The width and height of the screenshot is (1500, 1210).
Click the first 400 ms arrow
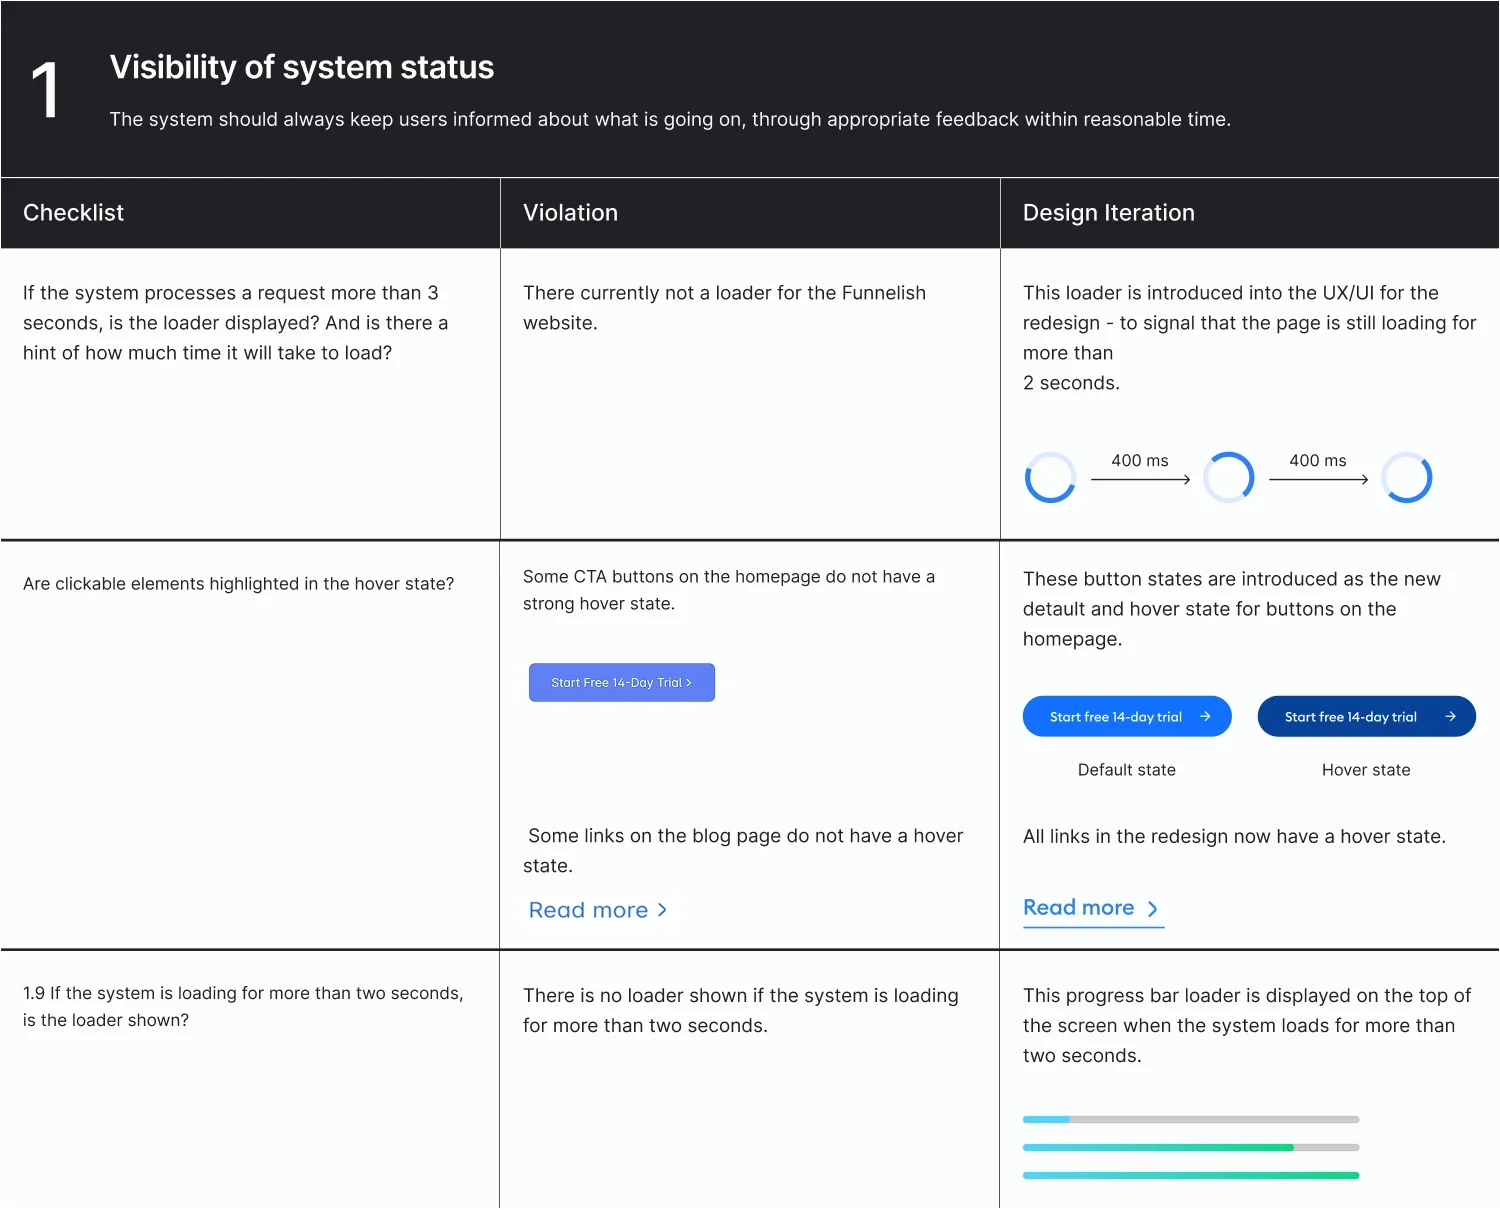(1140, 480)
